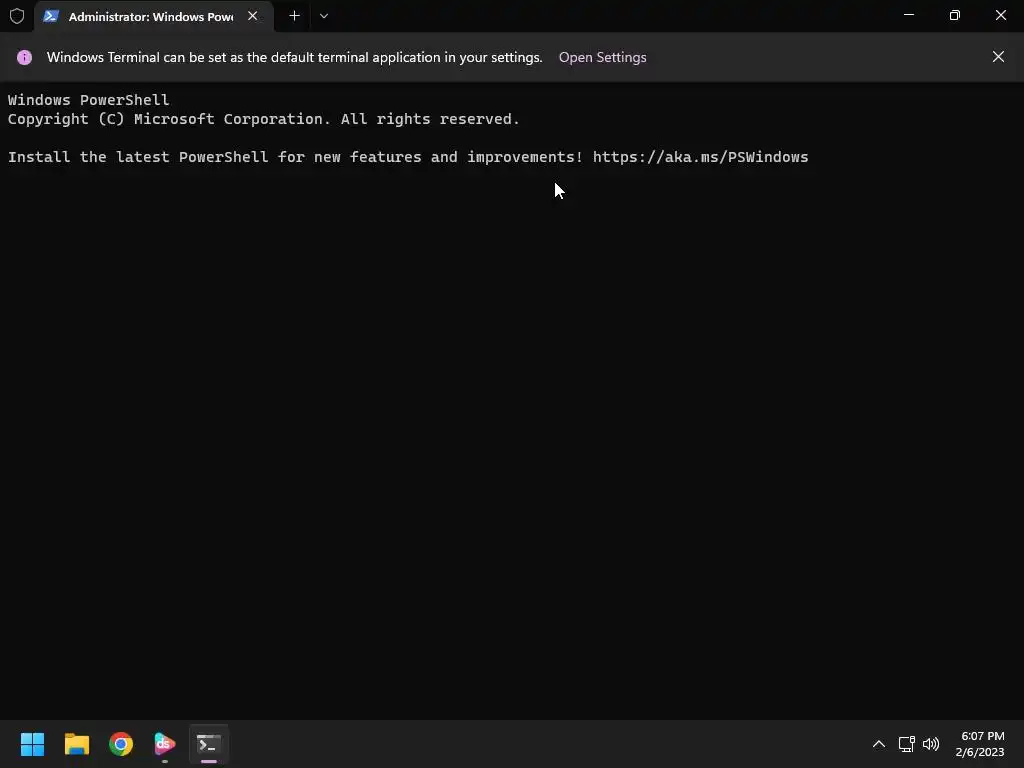Minimize the Windows Terminal window
This screenshot has height=768, width=1024.
[909, 15]
